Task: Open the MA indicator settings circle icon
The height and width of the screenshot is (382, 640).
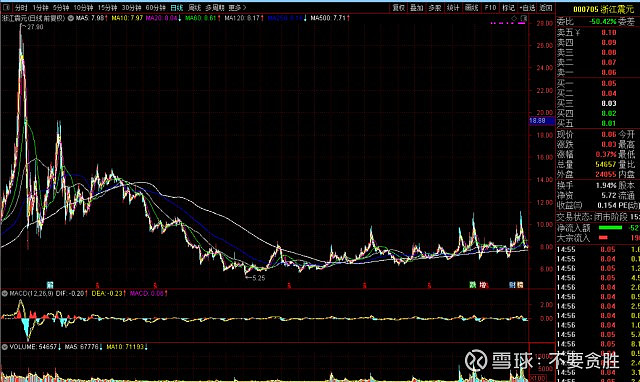Action: pyautogui.click(x=71, y=18)
